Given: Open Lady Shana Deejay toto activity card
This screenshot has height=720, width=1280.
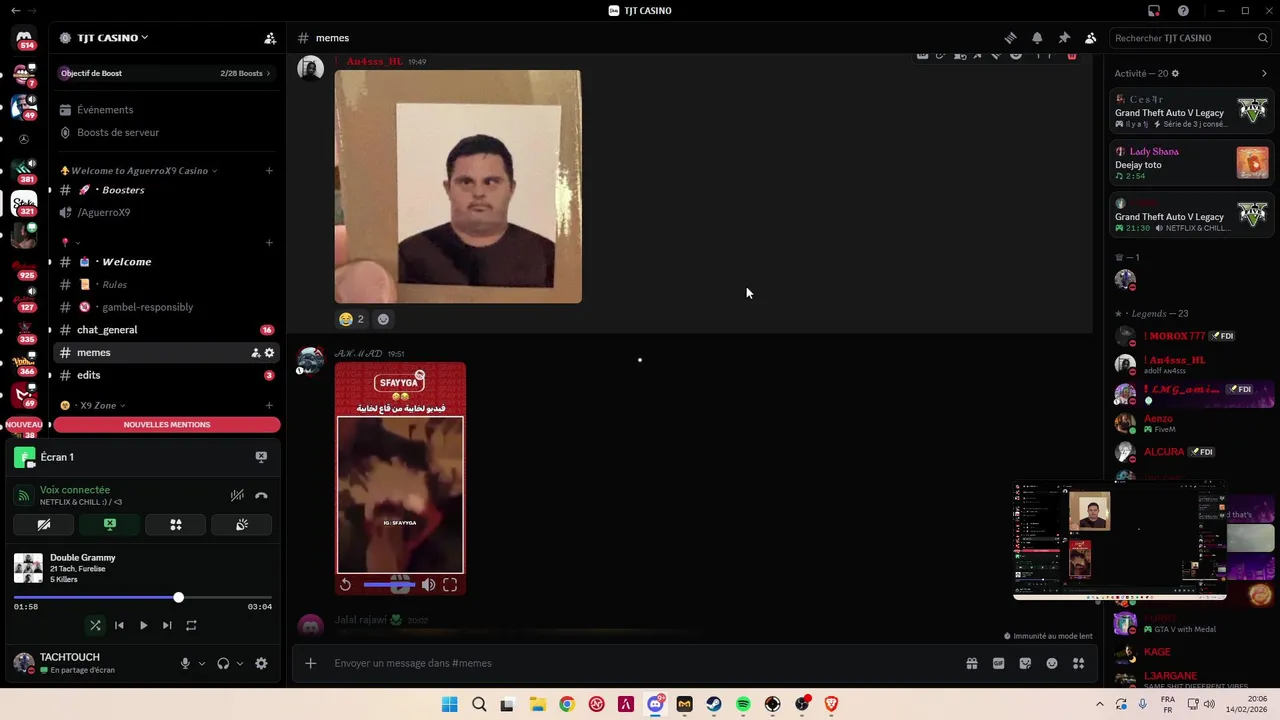Looking at the screenshot, I should tap(1192, 163).
